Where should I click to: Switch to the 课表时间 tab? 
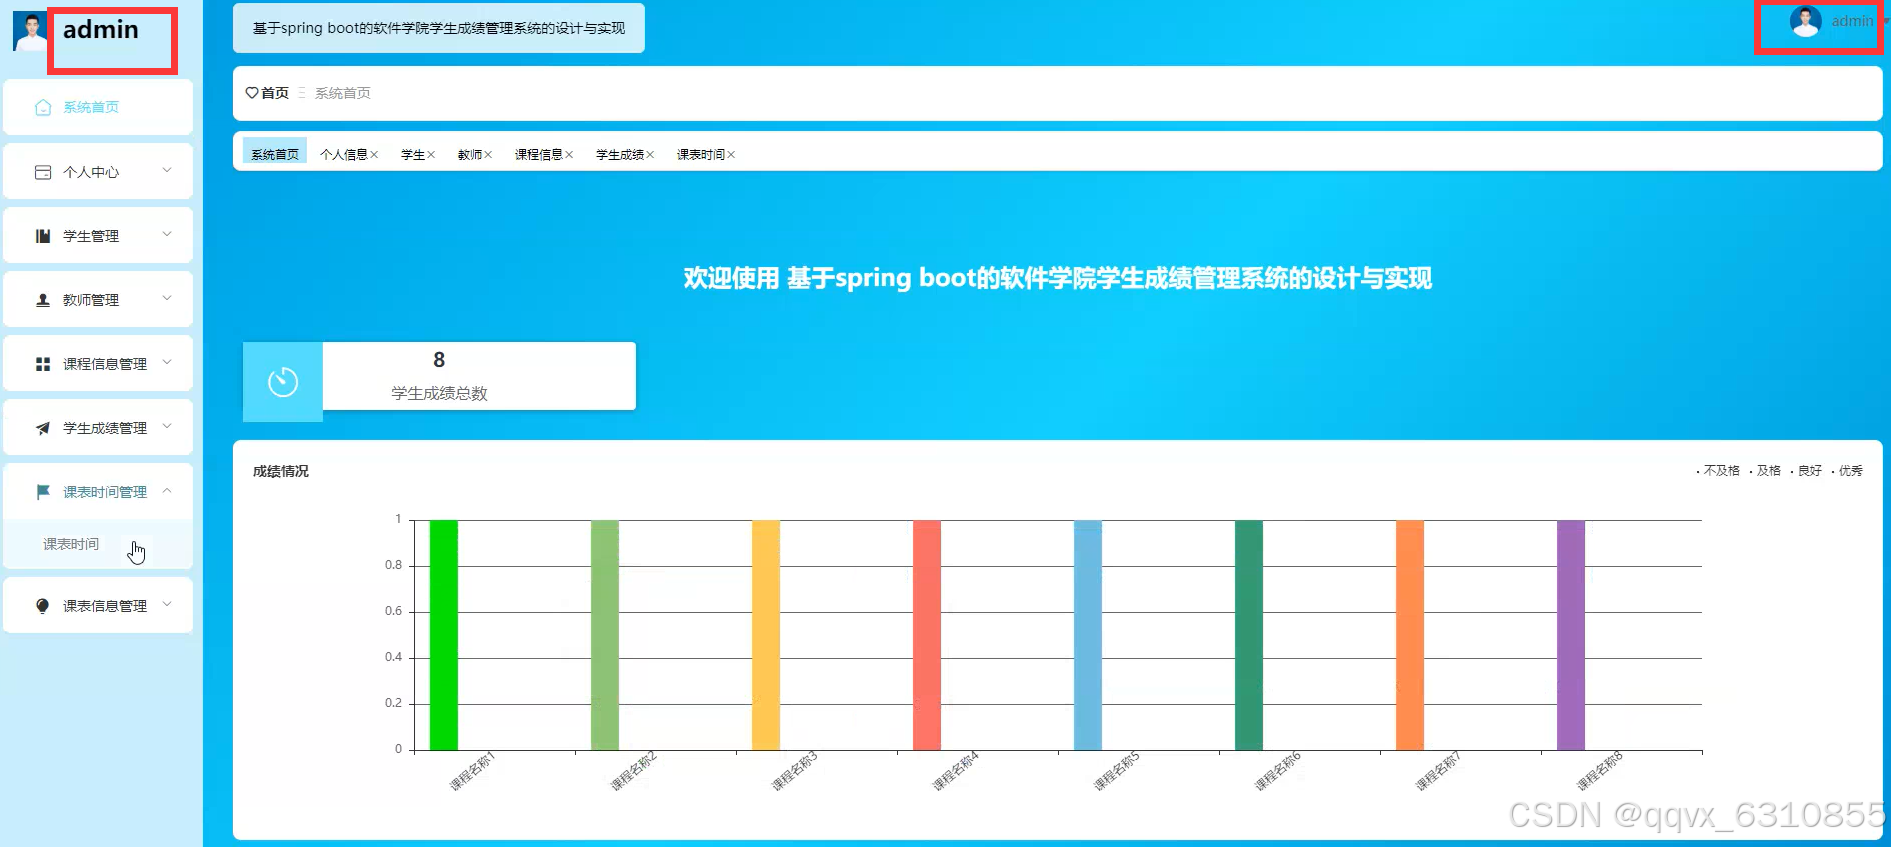[701, 155]
